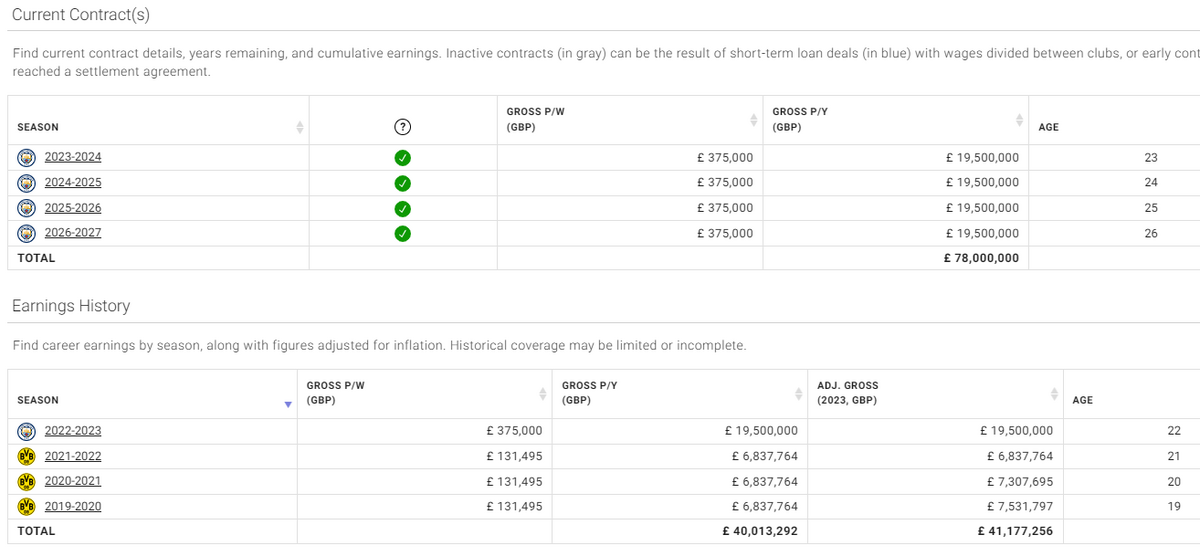The height and width of the screenshot is (556, 1200).
Task: Click age 22 in 2022-2023 row
Action: click(x=1174, y=431)
